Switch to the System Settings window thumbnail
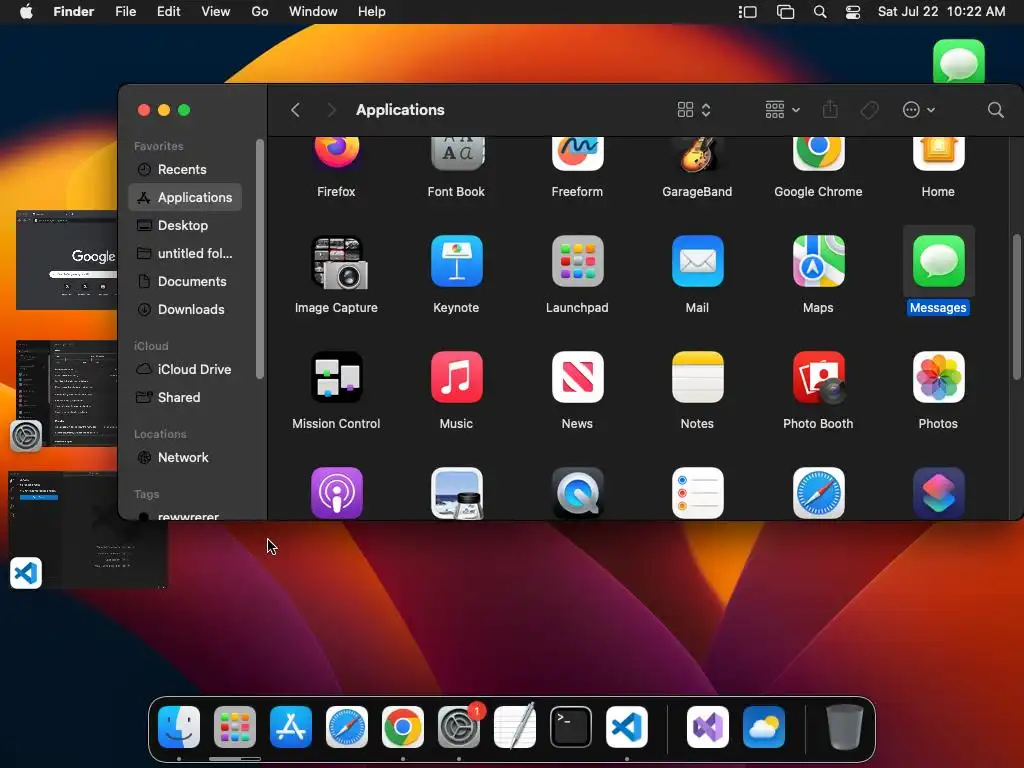 [67, 393]
